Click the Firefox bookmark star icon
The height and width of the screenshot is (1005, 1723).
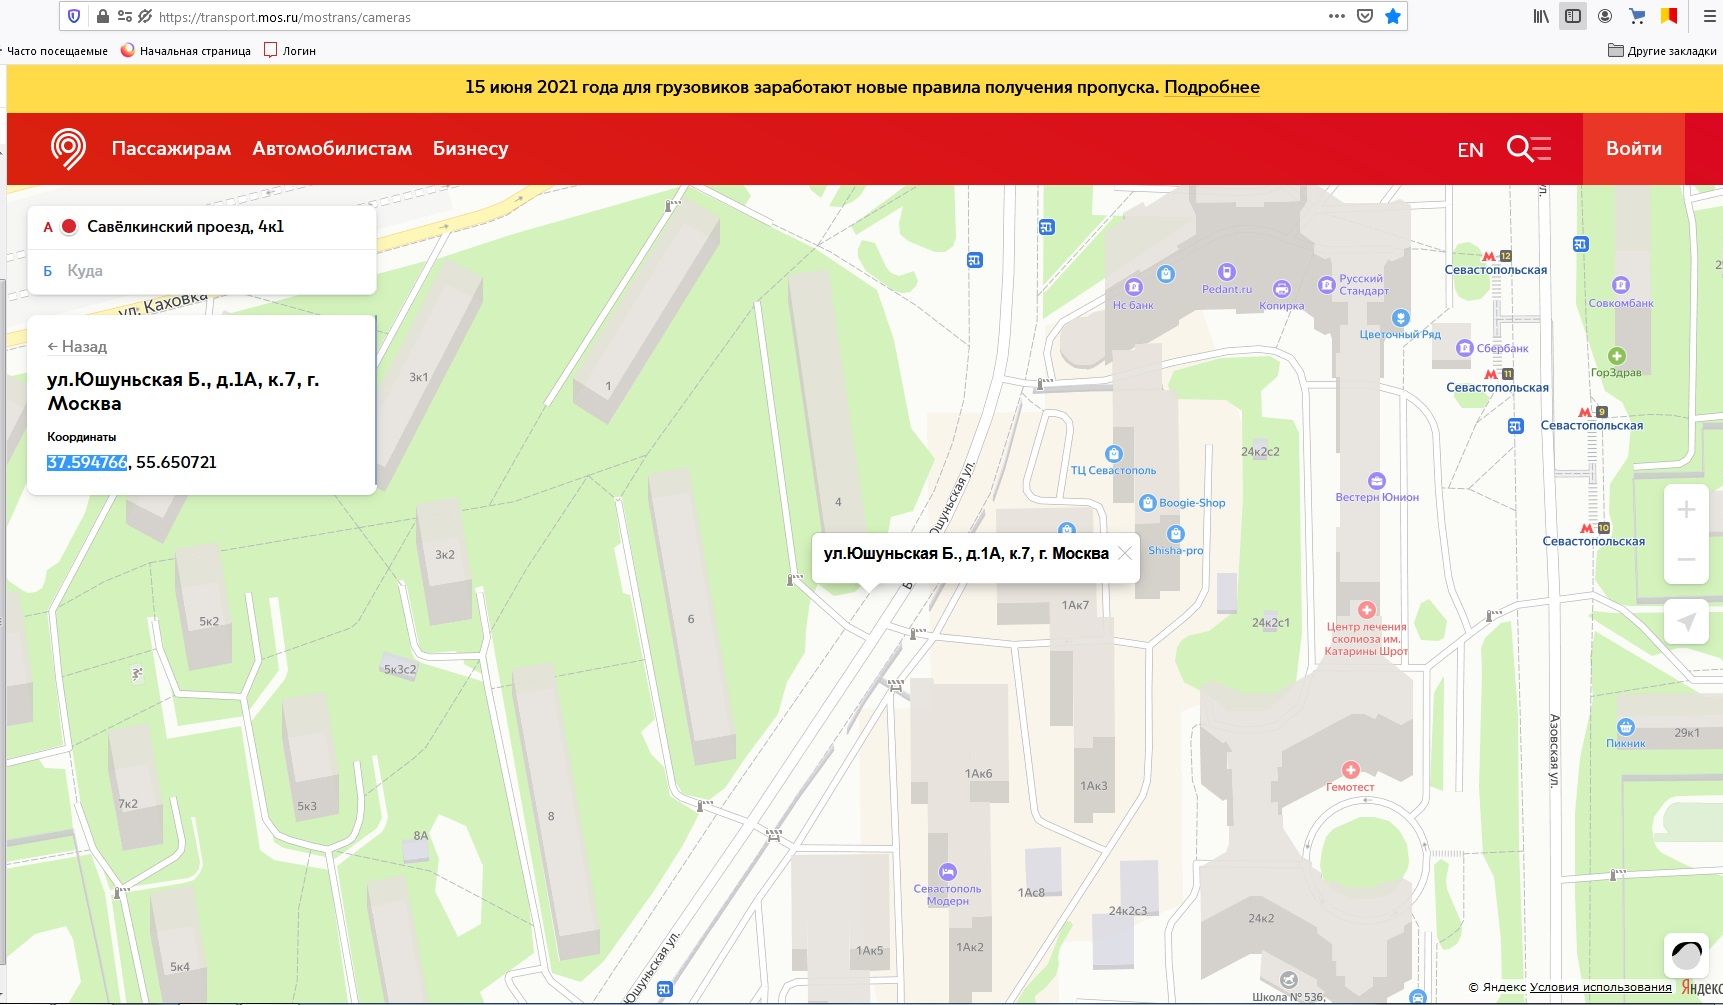[x=1393, y=17]
